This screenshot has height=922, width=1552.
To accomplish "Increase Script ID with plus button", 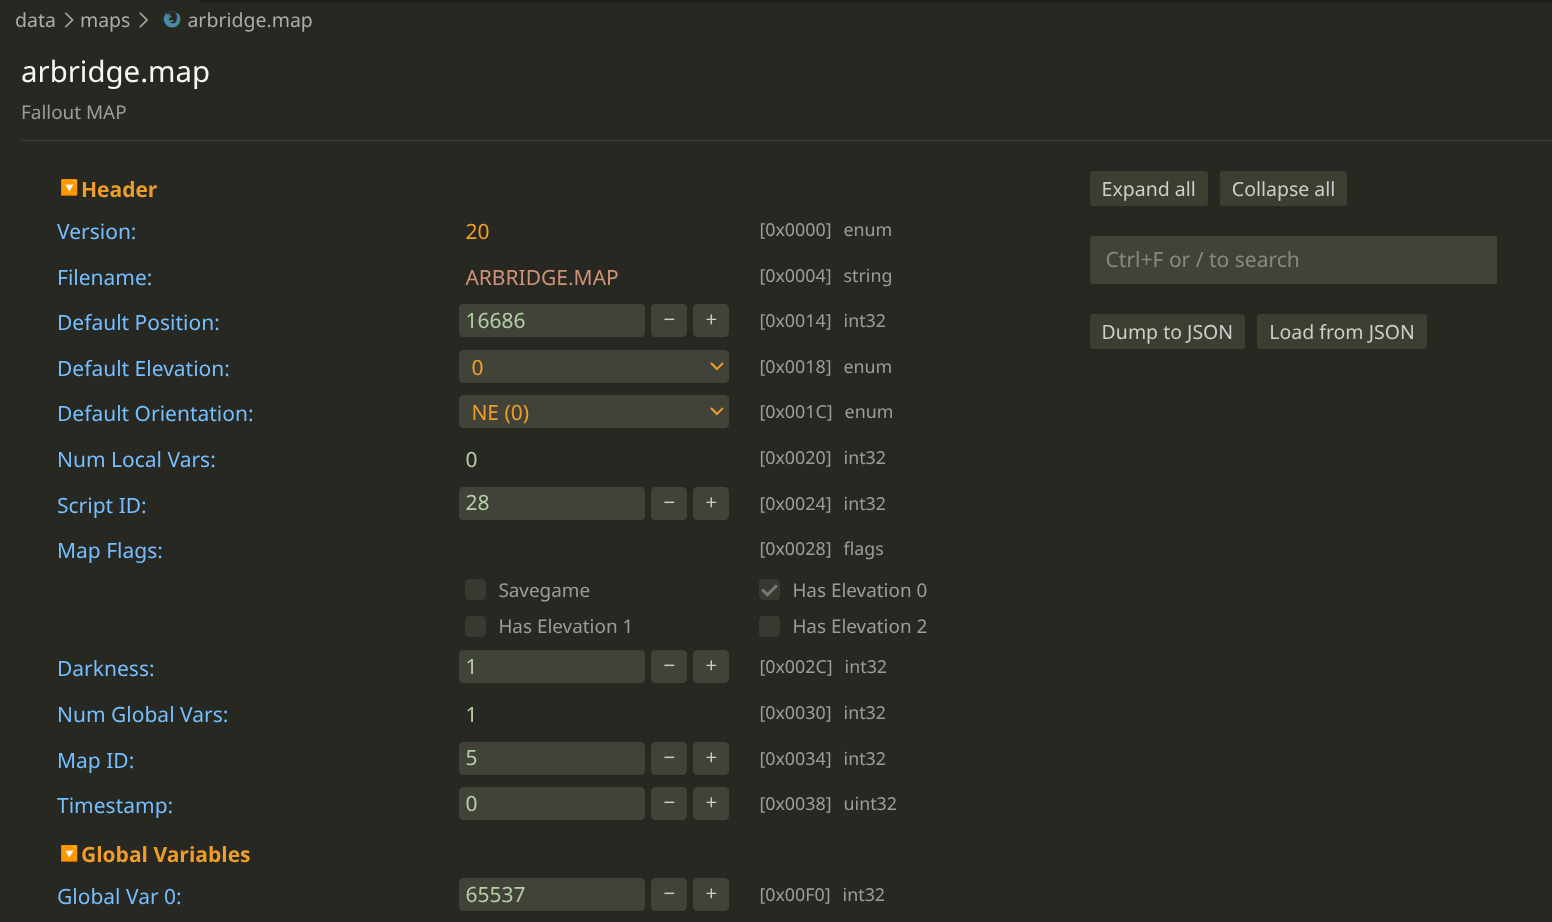I will [711, 503].
